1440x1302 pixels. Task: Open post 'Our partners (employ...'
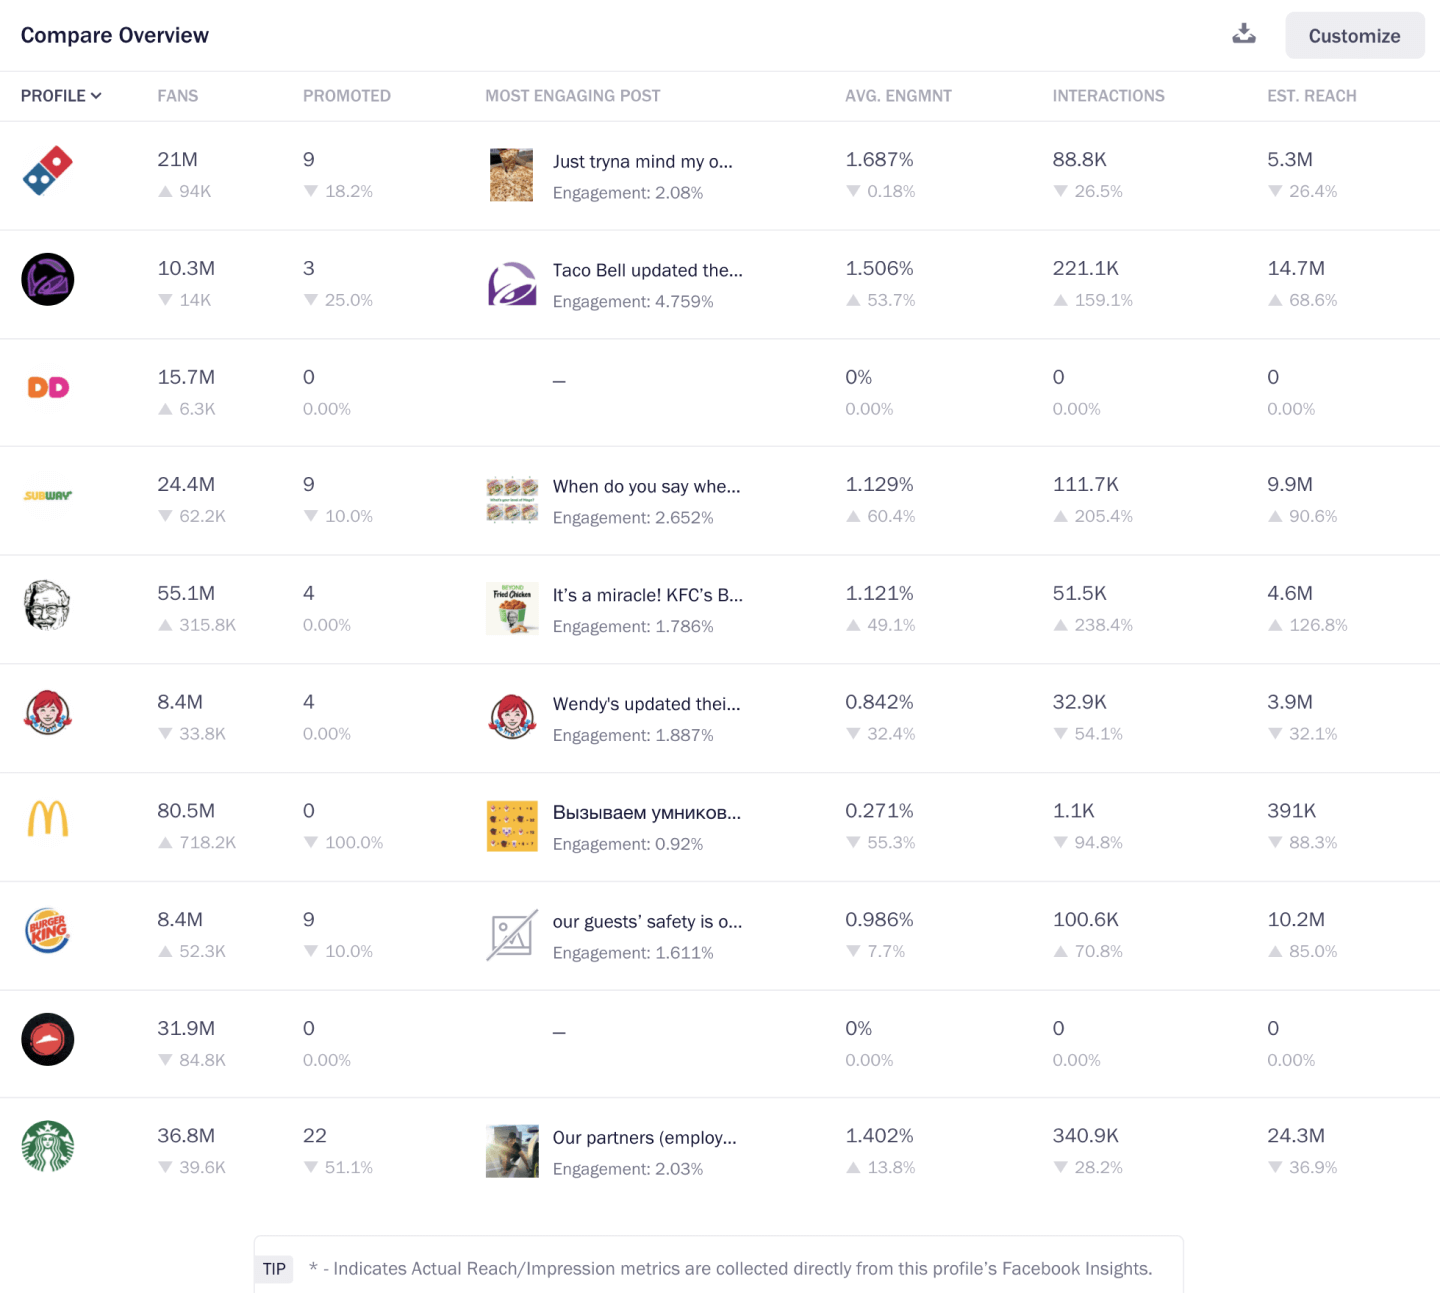[645, 1138]
